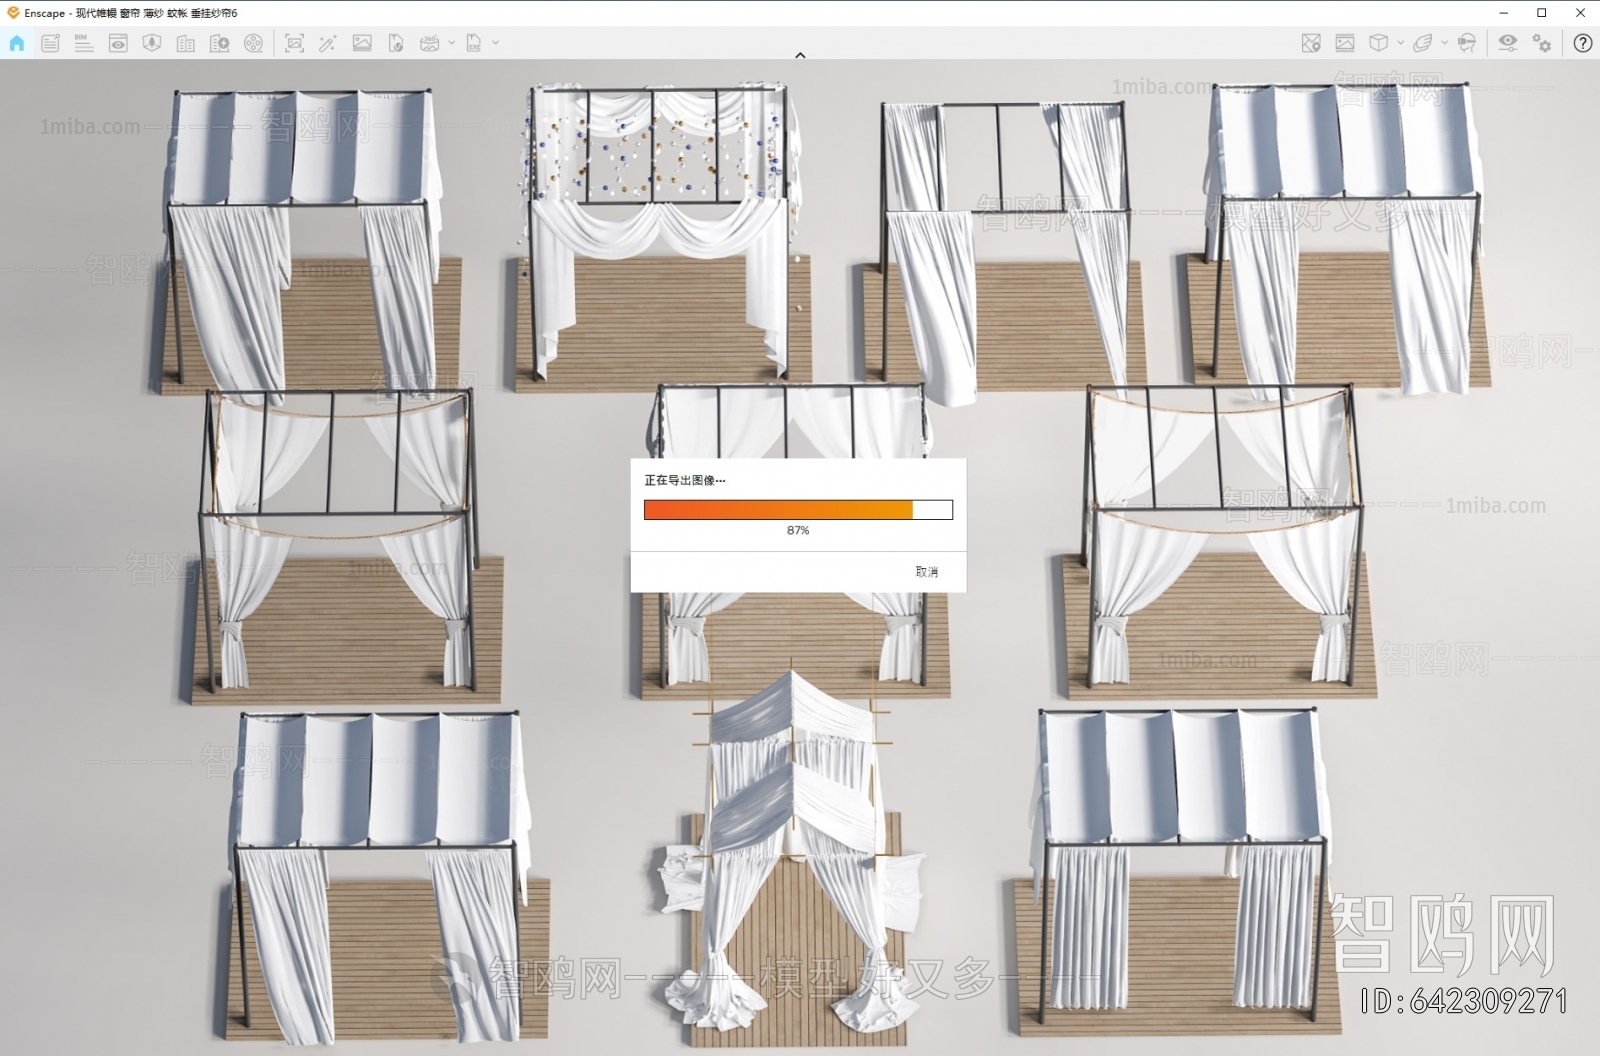This screenshot has height=1056, width=1600.
Task: Click 取消 to cancel the image export
Action: (x=926, y=572)
